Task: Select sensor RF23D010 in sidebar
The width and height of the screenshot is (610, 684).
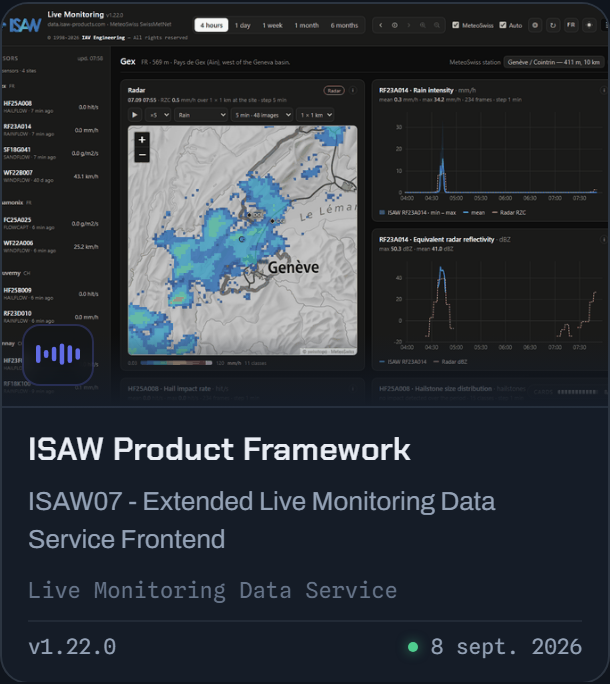Action: (51, 317)
